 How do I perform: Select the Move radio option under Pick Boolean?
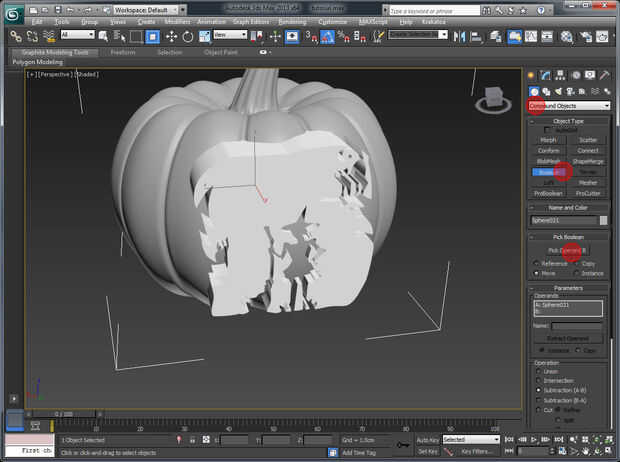[x=536, y=272]
